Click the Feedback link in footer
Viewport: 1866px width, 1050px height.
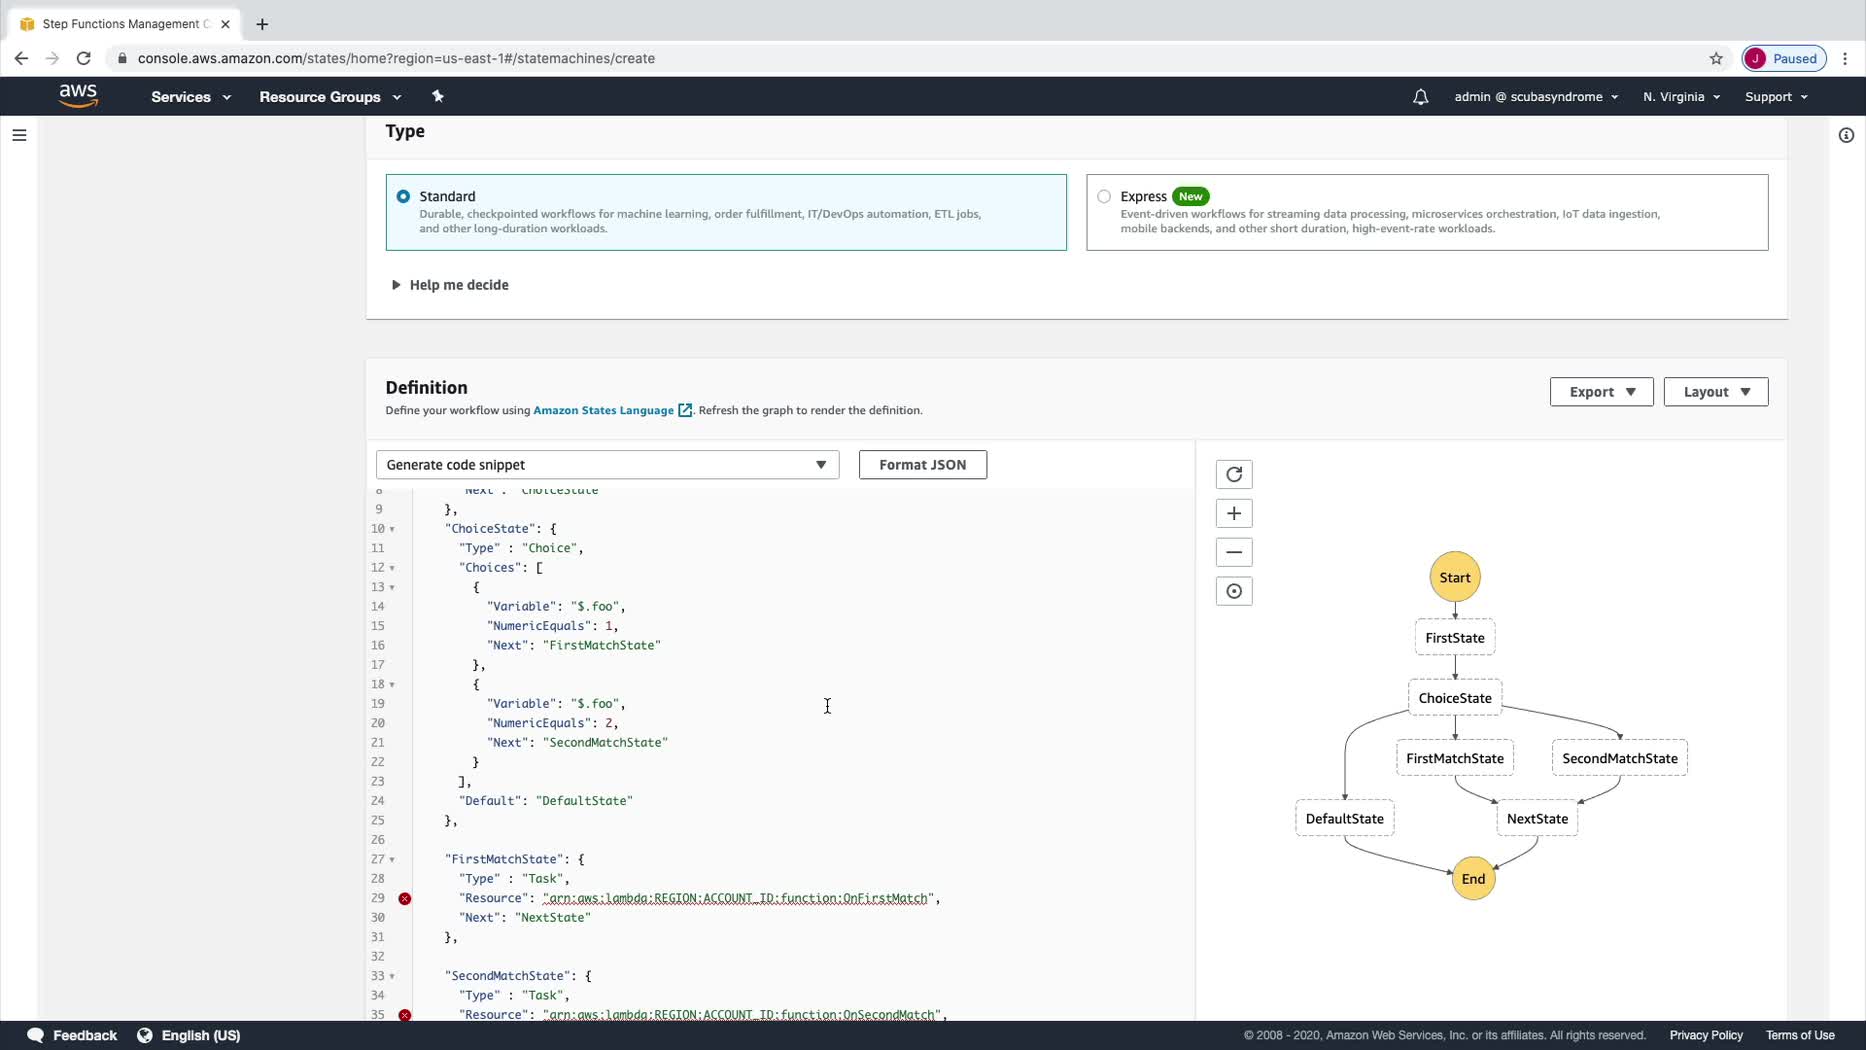[x=85, y=1035]
